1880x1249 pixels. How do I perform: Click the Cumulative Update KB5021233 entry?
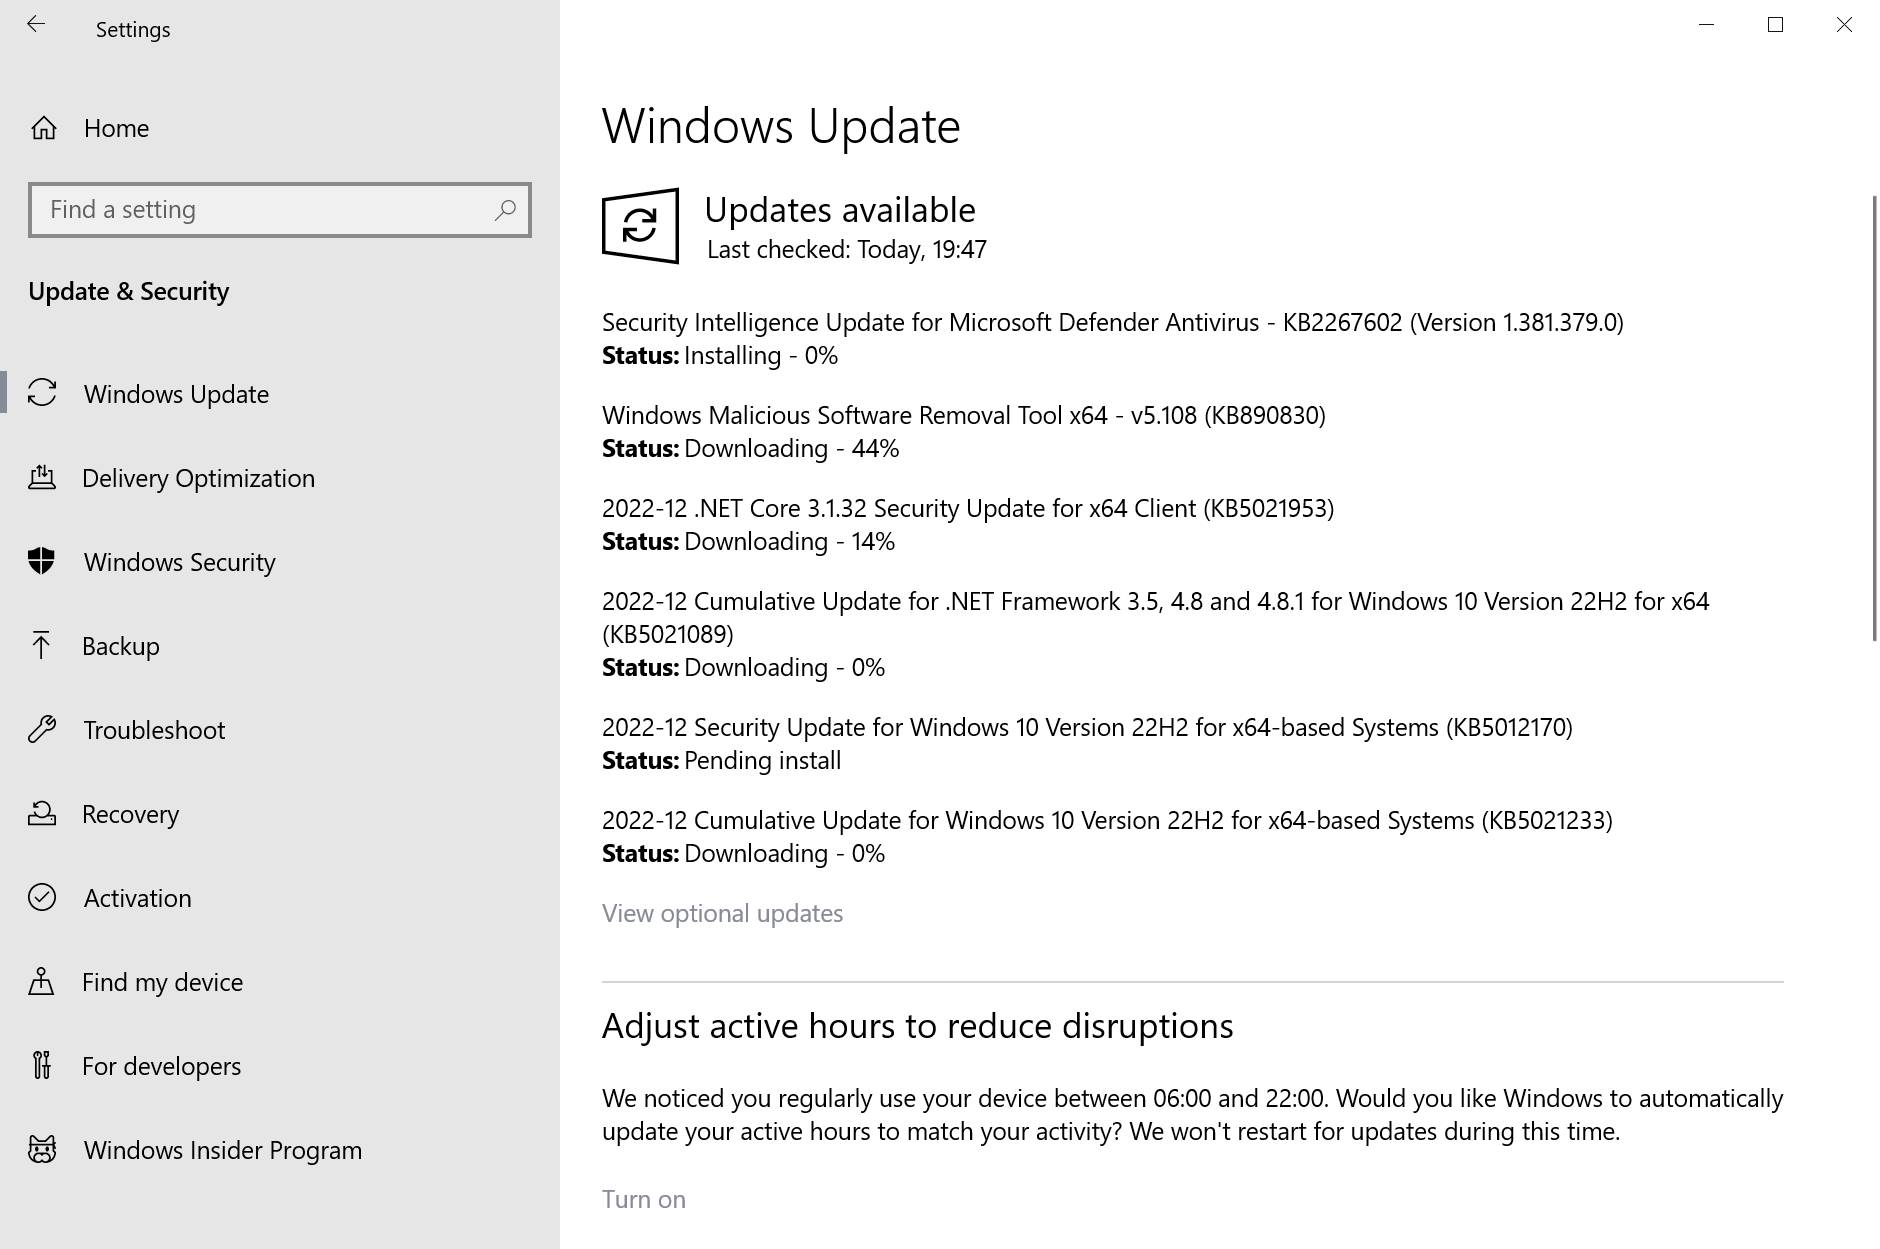tap(1107, 820)
